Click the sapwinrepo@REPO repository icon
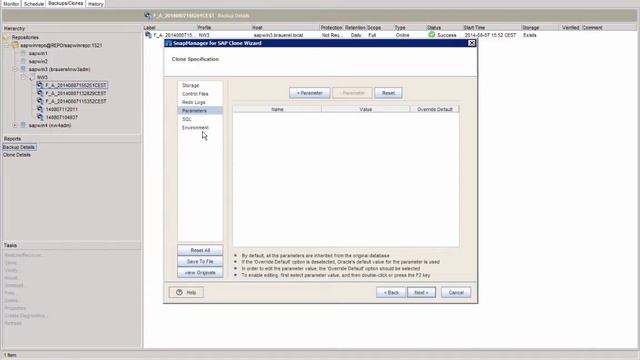640x360 pixels. pos(16,45)
